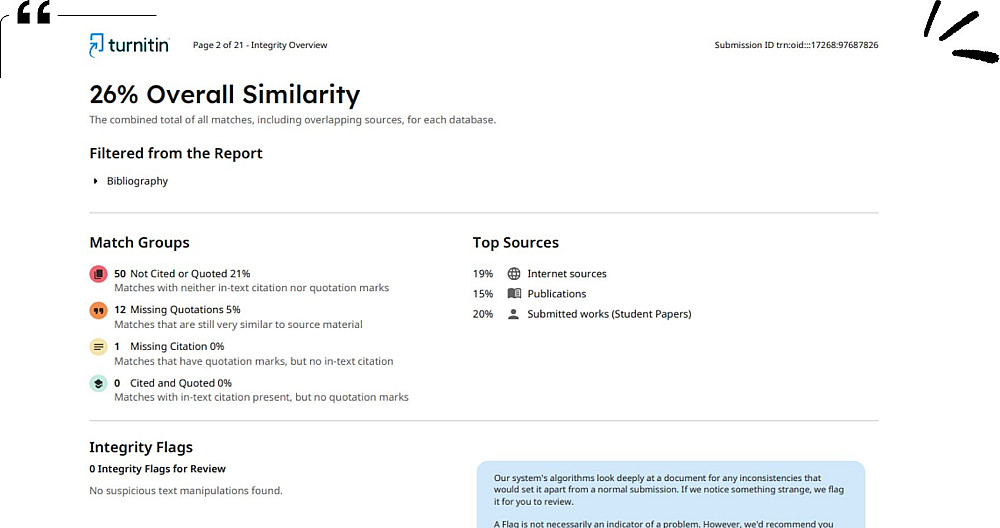1000x528 pixels.
Task: Open Submitted works (Student Papers) entry
Action: (x=609, y=314)
